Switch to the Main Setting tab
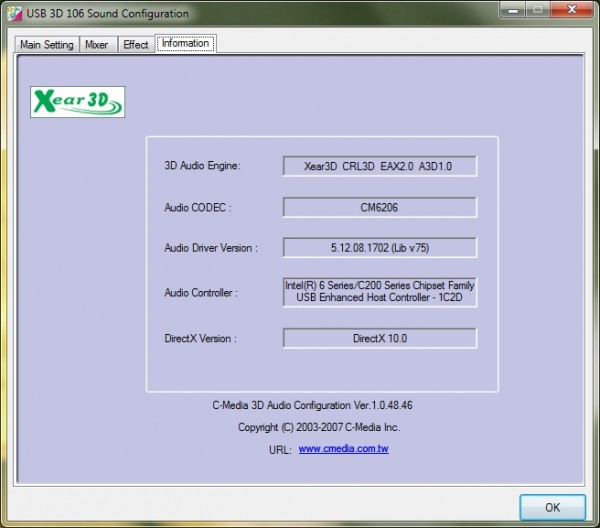 click(47, 45)
